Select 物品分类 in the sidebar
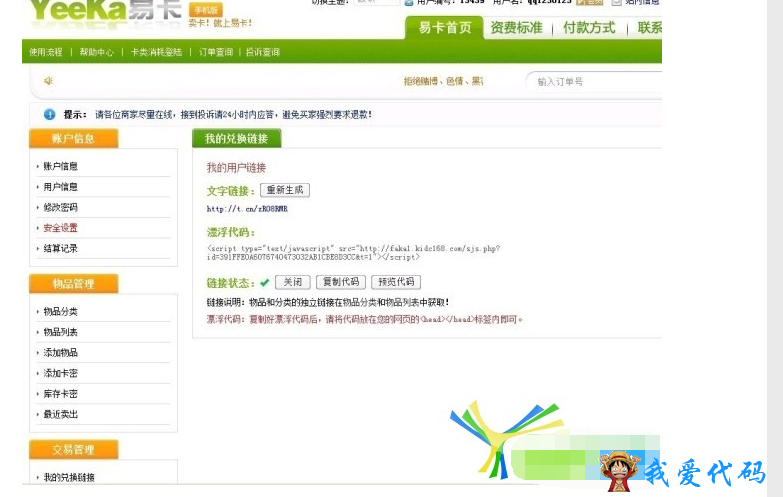 pos(60,312)
